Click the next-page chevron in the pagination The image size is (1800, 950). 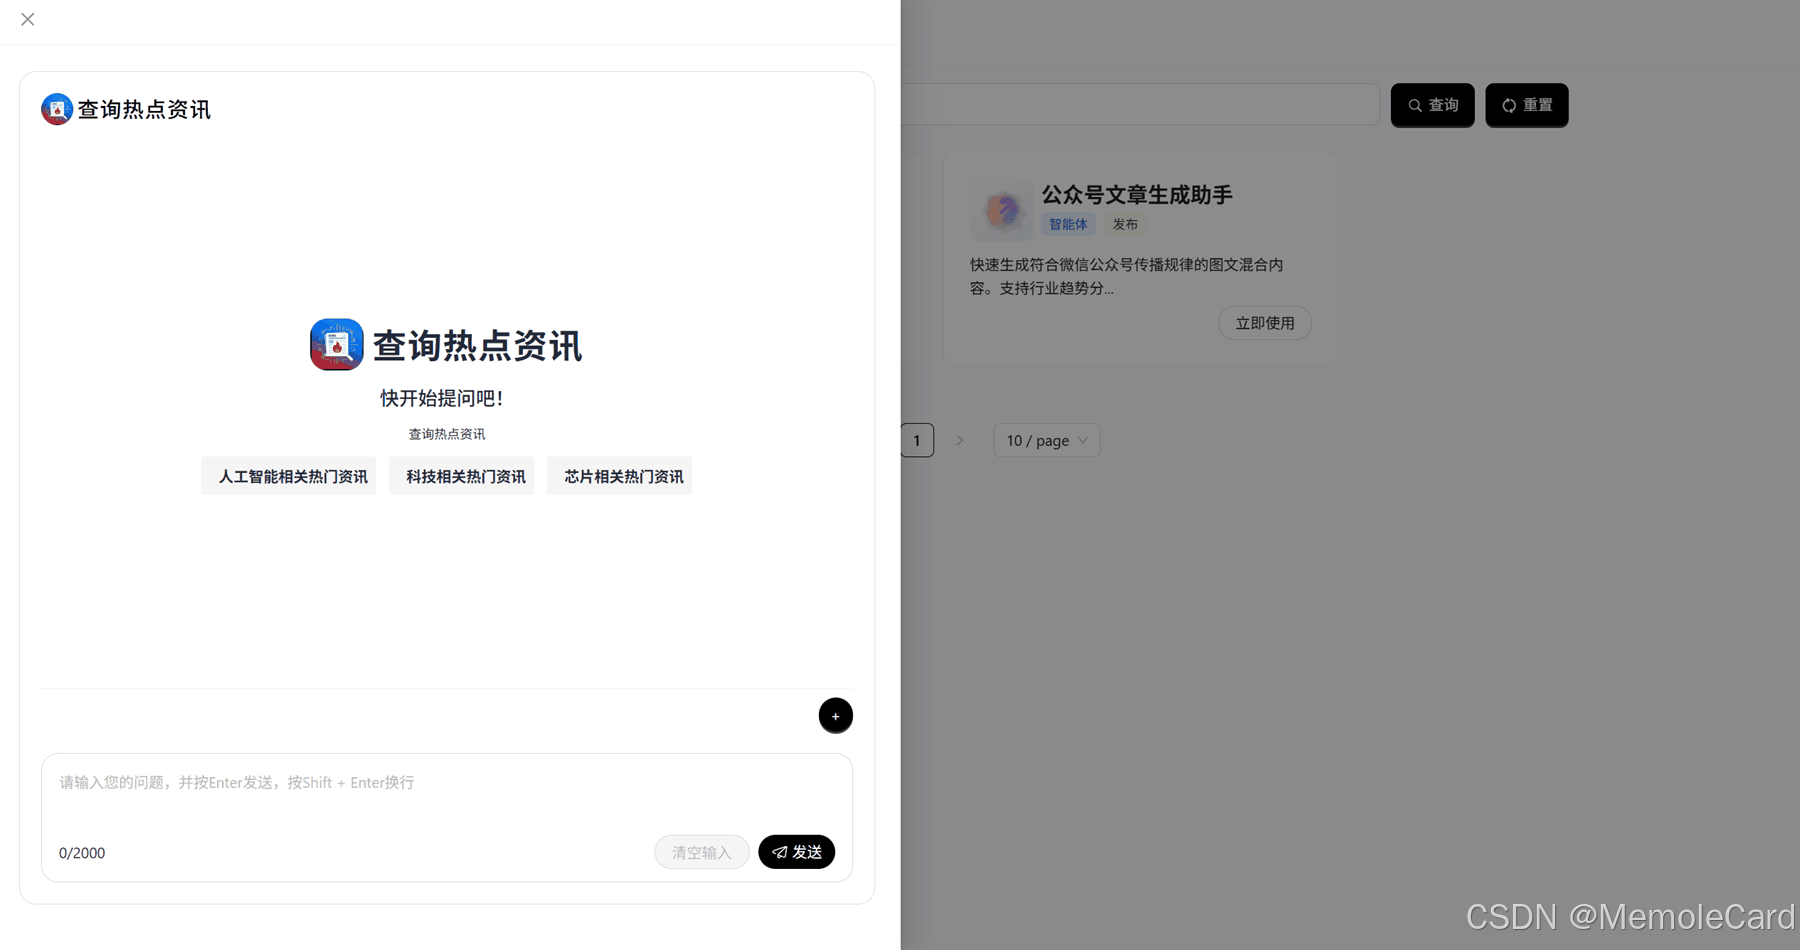click(x=959, y=440)
